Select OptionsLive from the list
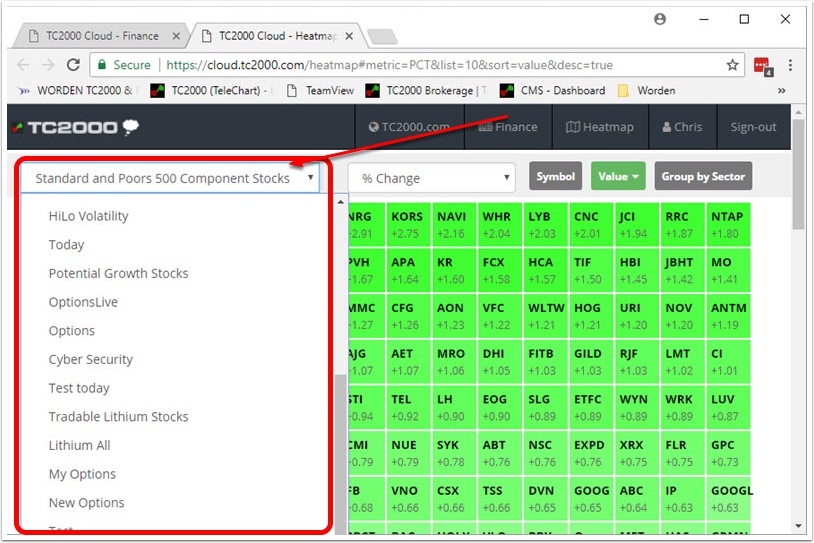Viewport: 814px width, 543px height. [83, 302]
